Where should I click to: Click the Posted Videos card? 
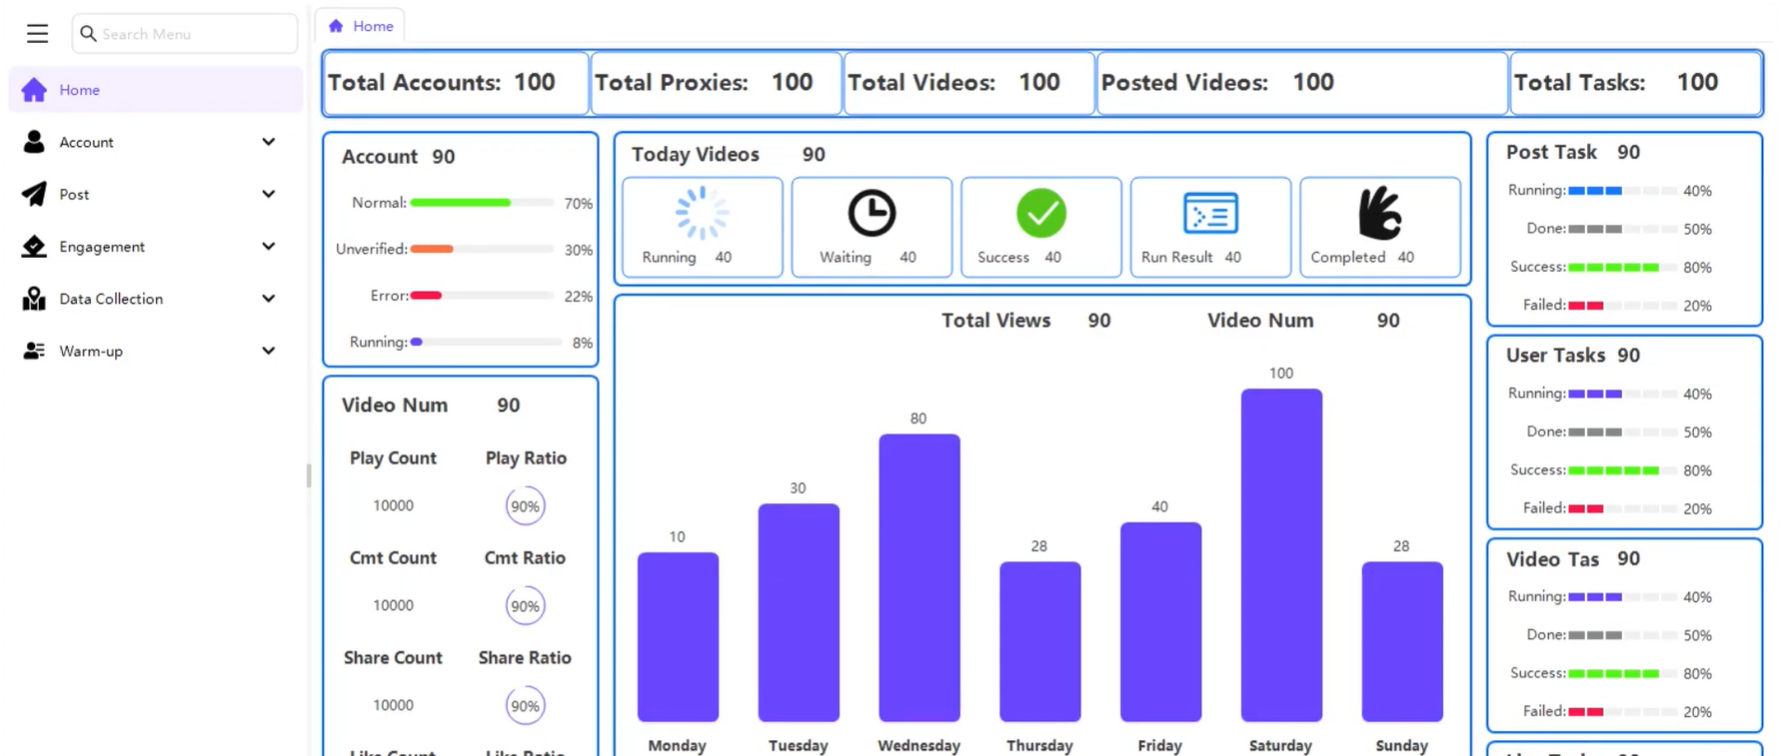pyautogui.click(x=1302, y=83)
